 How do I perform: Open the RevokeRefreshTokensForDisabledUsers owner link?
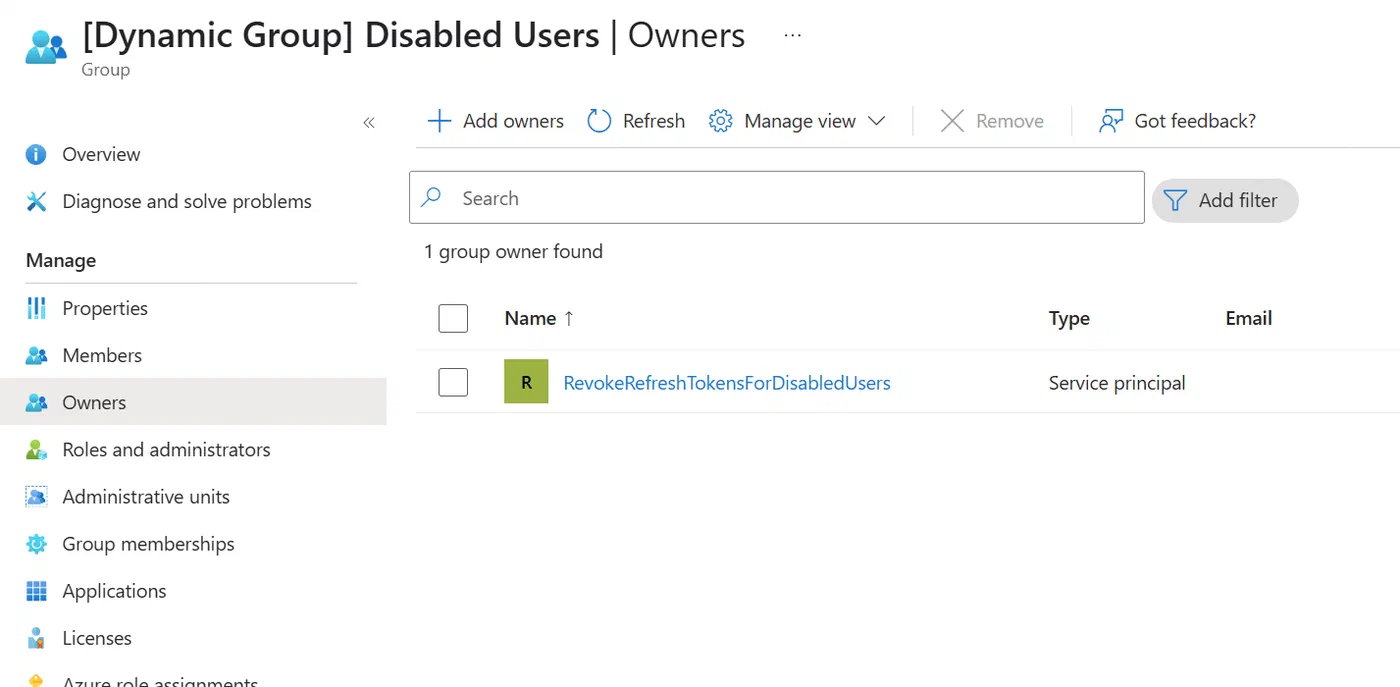point(727,383)
